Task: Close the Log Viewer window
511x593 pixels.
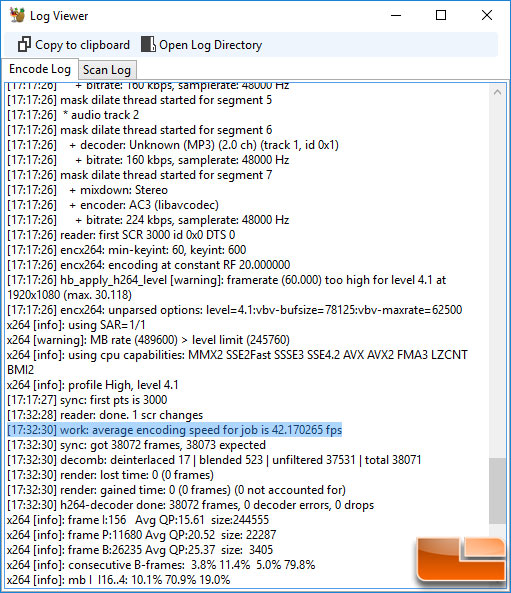Action: (x=487, y=16)
